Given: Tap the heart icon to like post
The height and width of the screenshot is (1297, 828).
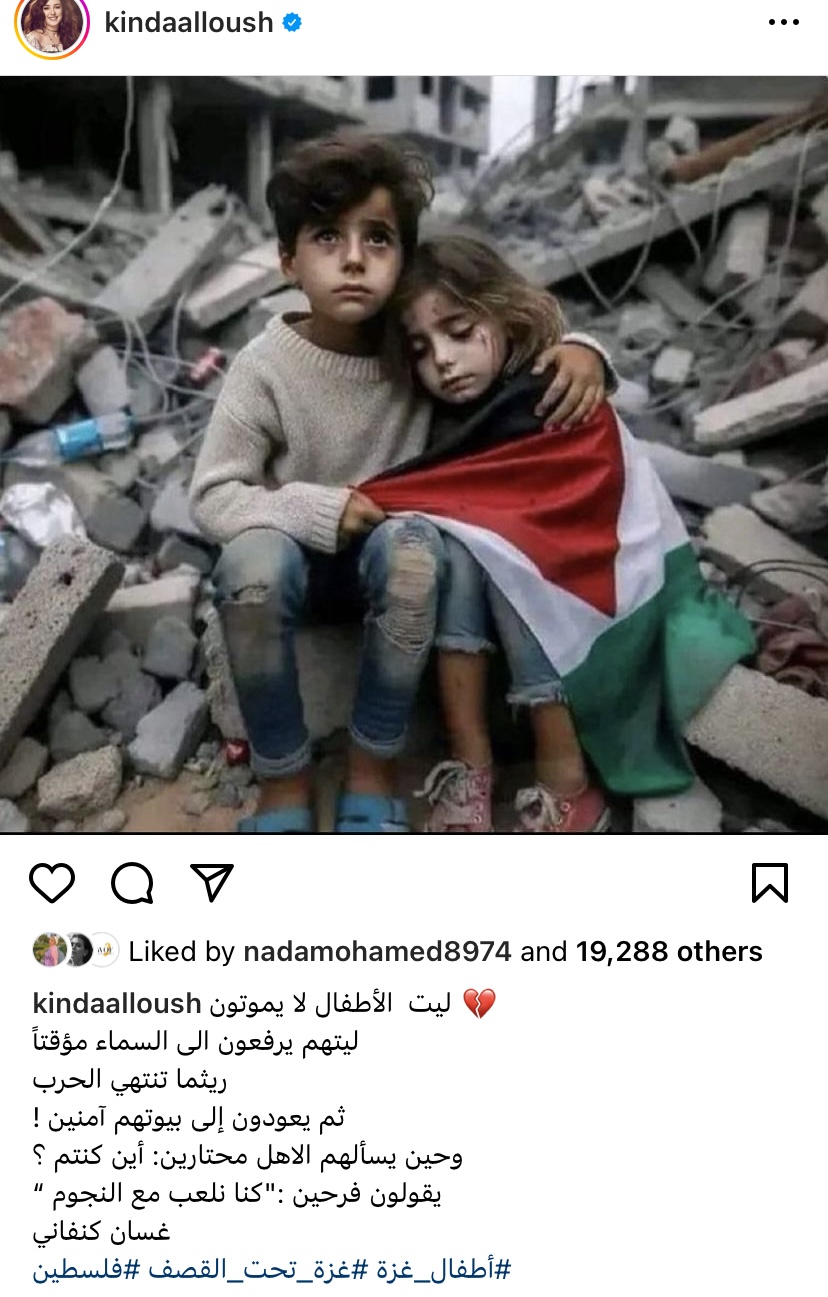Looking at the screenshot, I should 52,883.
